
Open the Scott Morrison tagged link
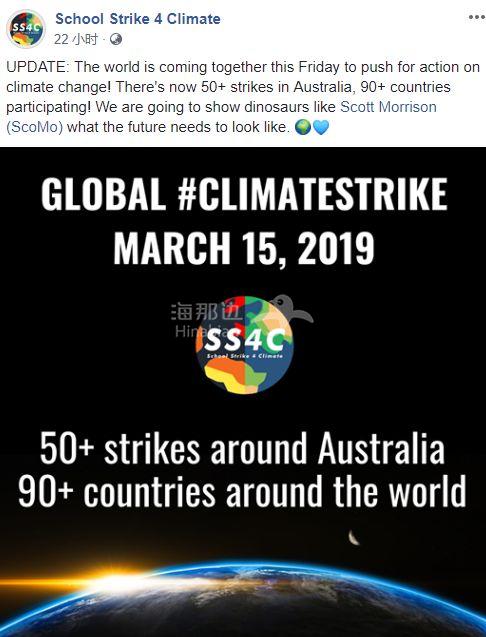click(388, 107)
